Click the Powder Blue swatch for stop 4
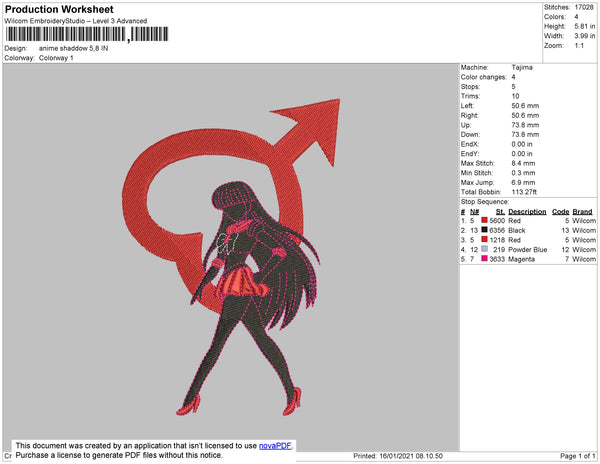This screenshot has height=464, width=600. click(484, 249)
